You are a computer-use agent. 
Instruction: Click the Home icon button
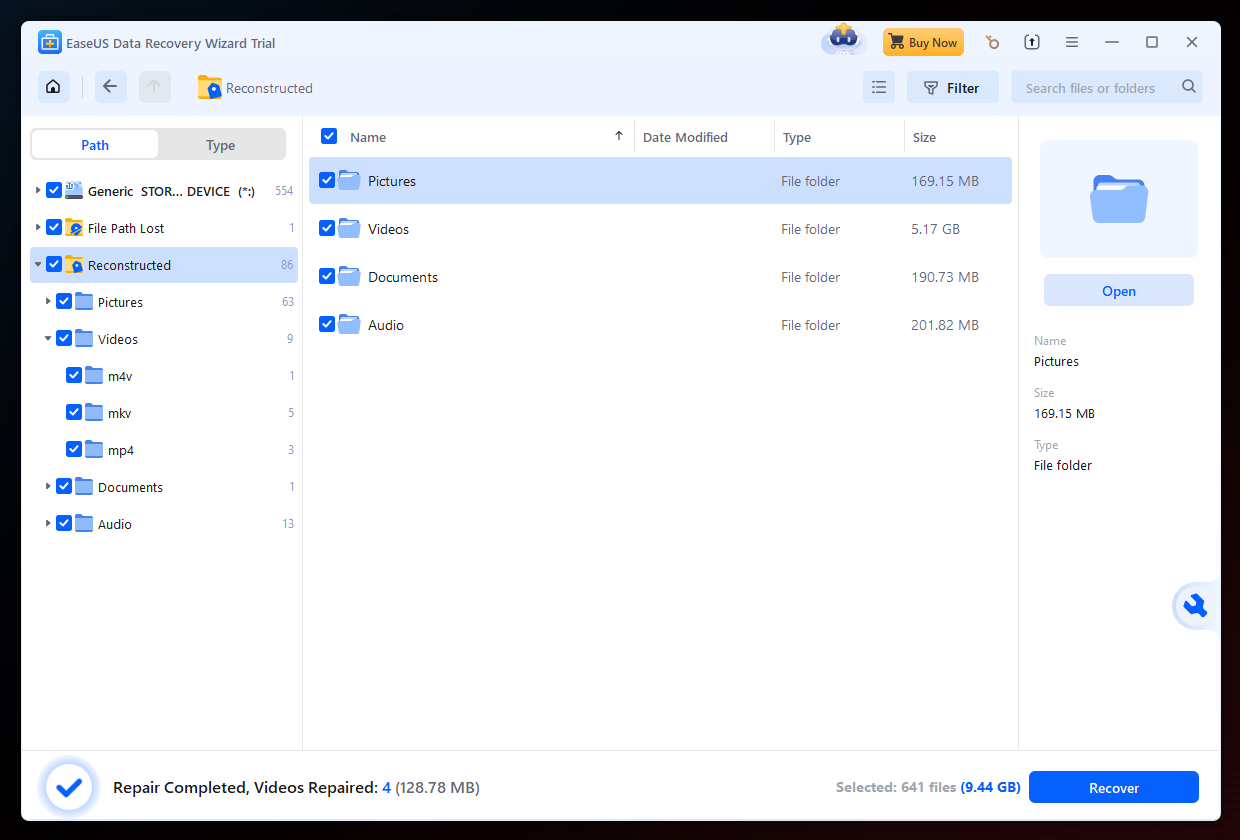tap(54, 87)
